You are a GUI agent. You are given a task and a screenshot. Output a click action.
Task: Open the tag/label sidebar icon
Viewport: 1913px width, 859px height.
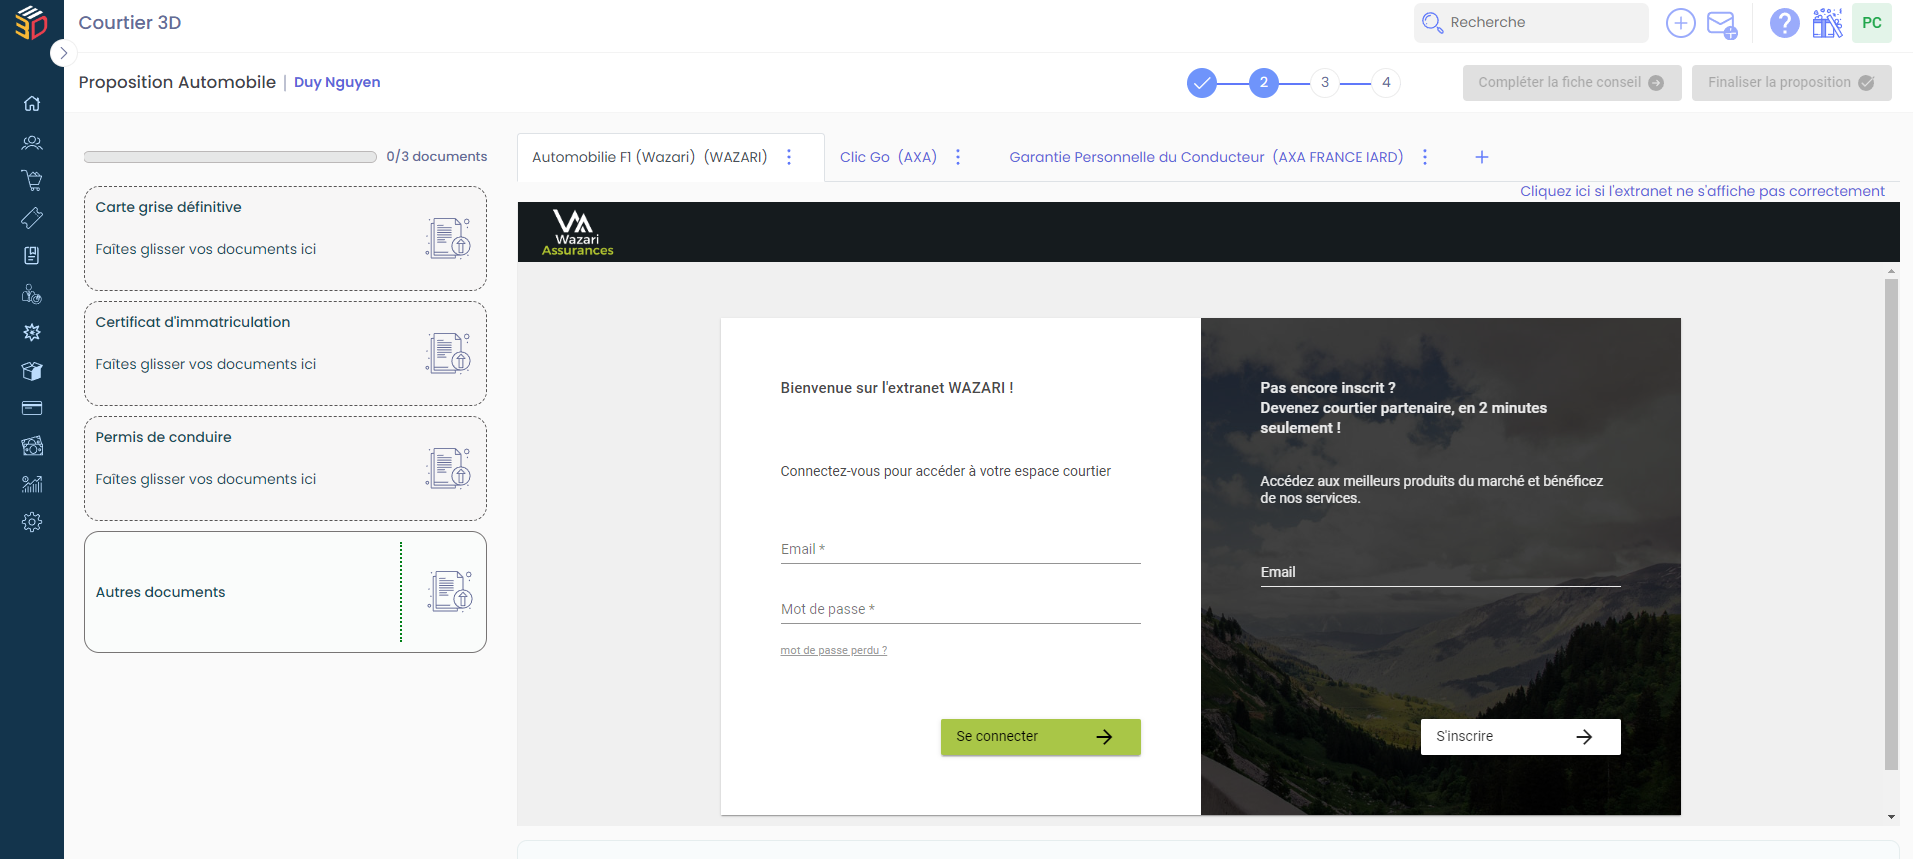click(32, 218)
